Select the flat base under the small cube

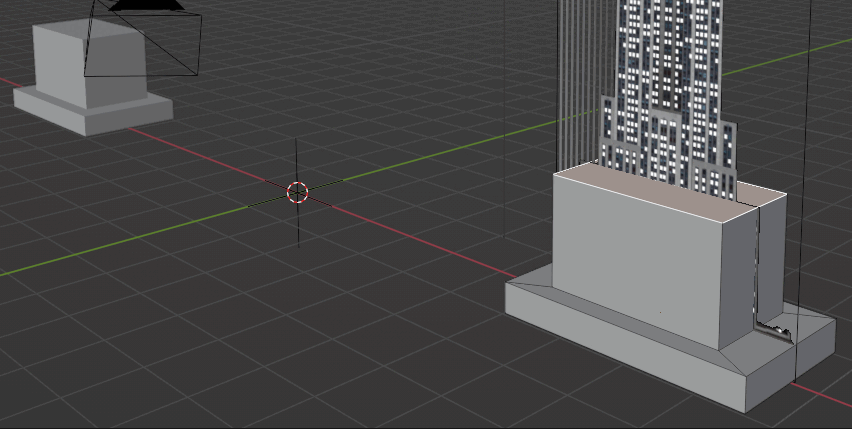pyautogui.click(x=93, y=111)
